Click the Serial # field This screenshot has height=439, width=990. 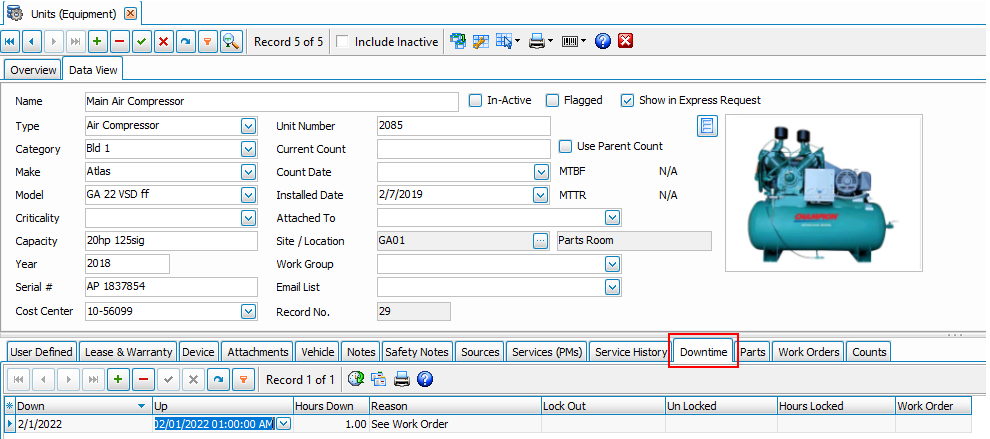click(x=171, y=287)
